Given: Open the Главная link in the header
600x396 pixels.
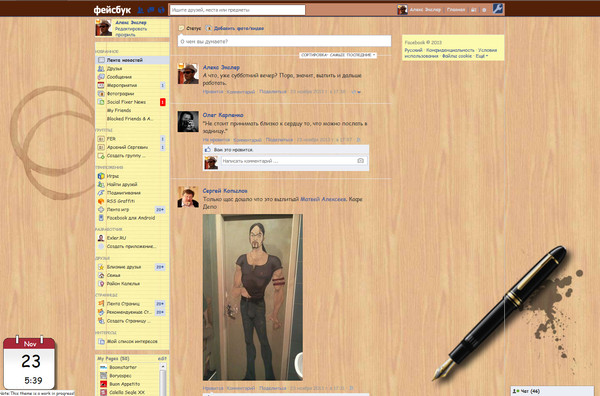Looking at the screenshot, I should [x=456, y=10].
